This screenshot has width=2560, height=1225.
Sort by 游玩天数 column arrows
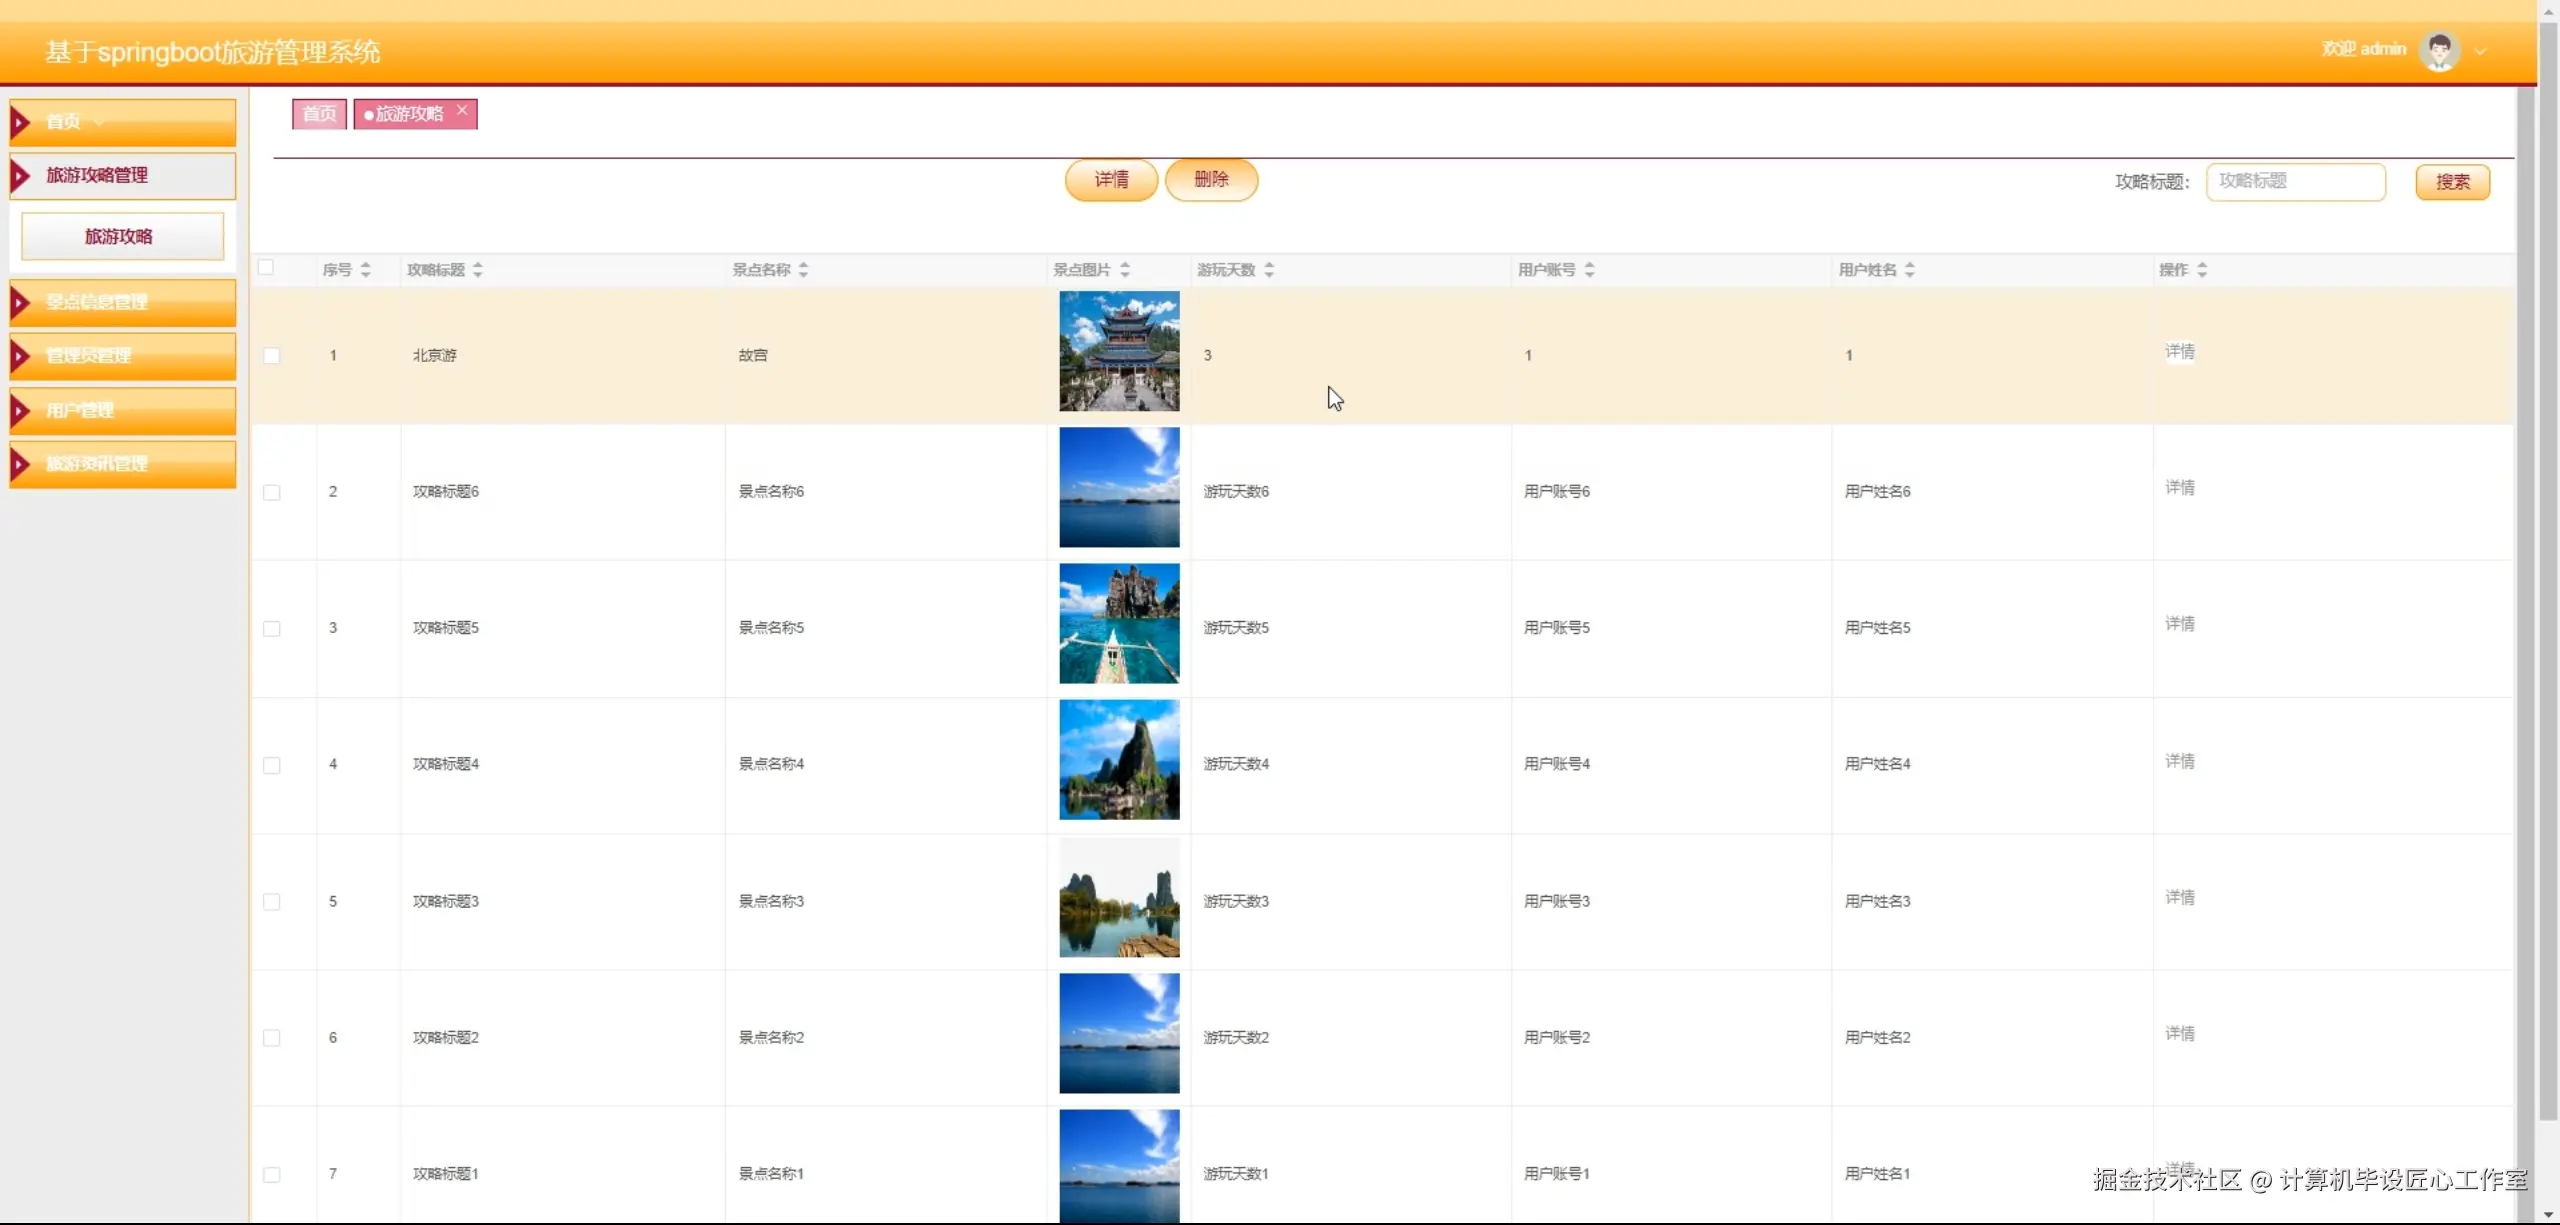(1269, 270)
